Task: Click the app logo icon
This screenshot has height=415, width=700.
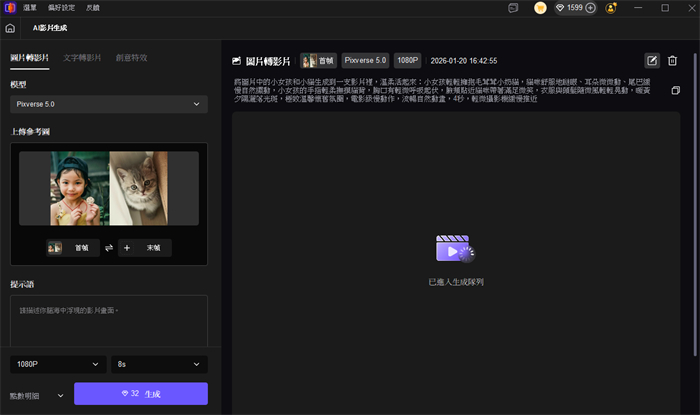Action: tap(10, 8)
